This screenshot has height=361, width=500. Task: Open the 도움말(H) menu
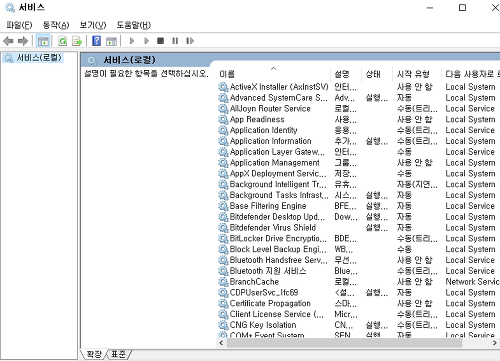point(134,25)
